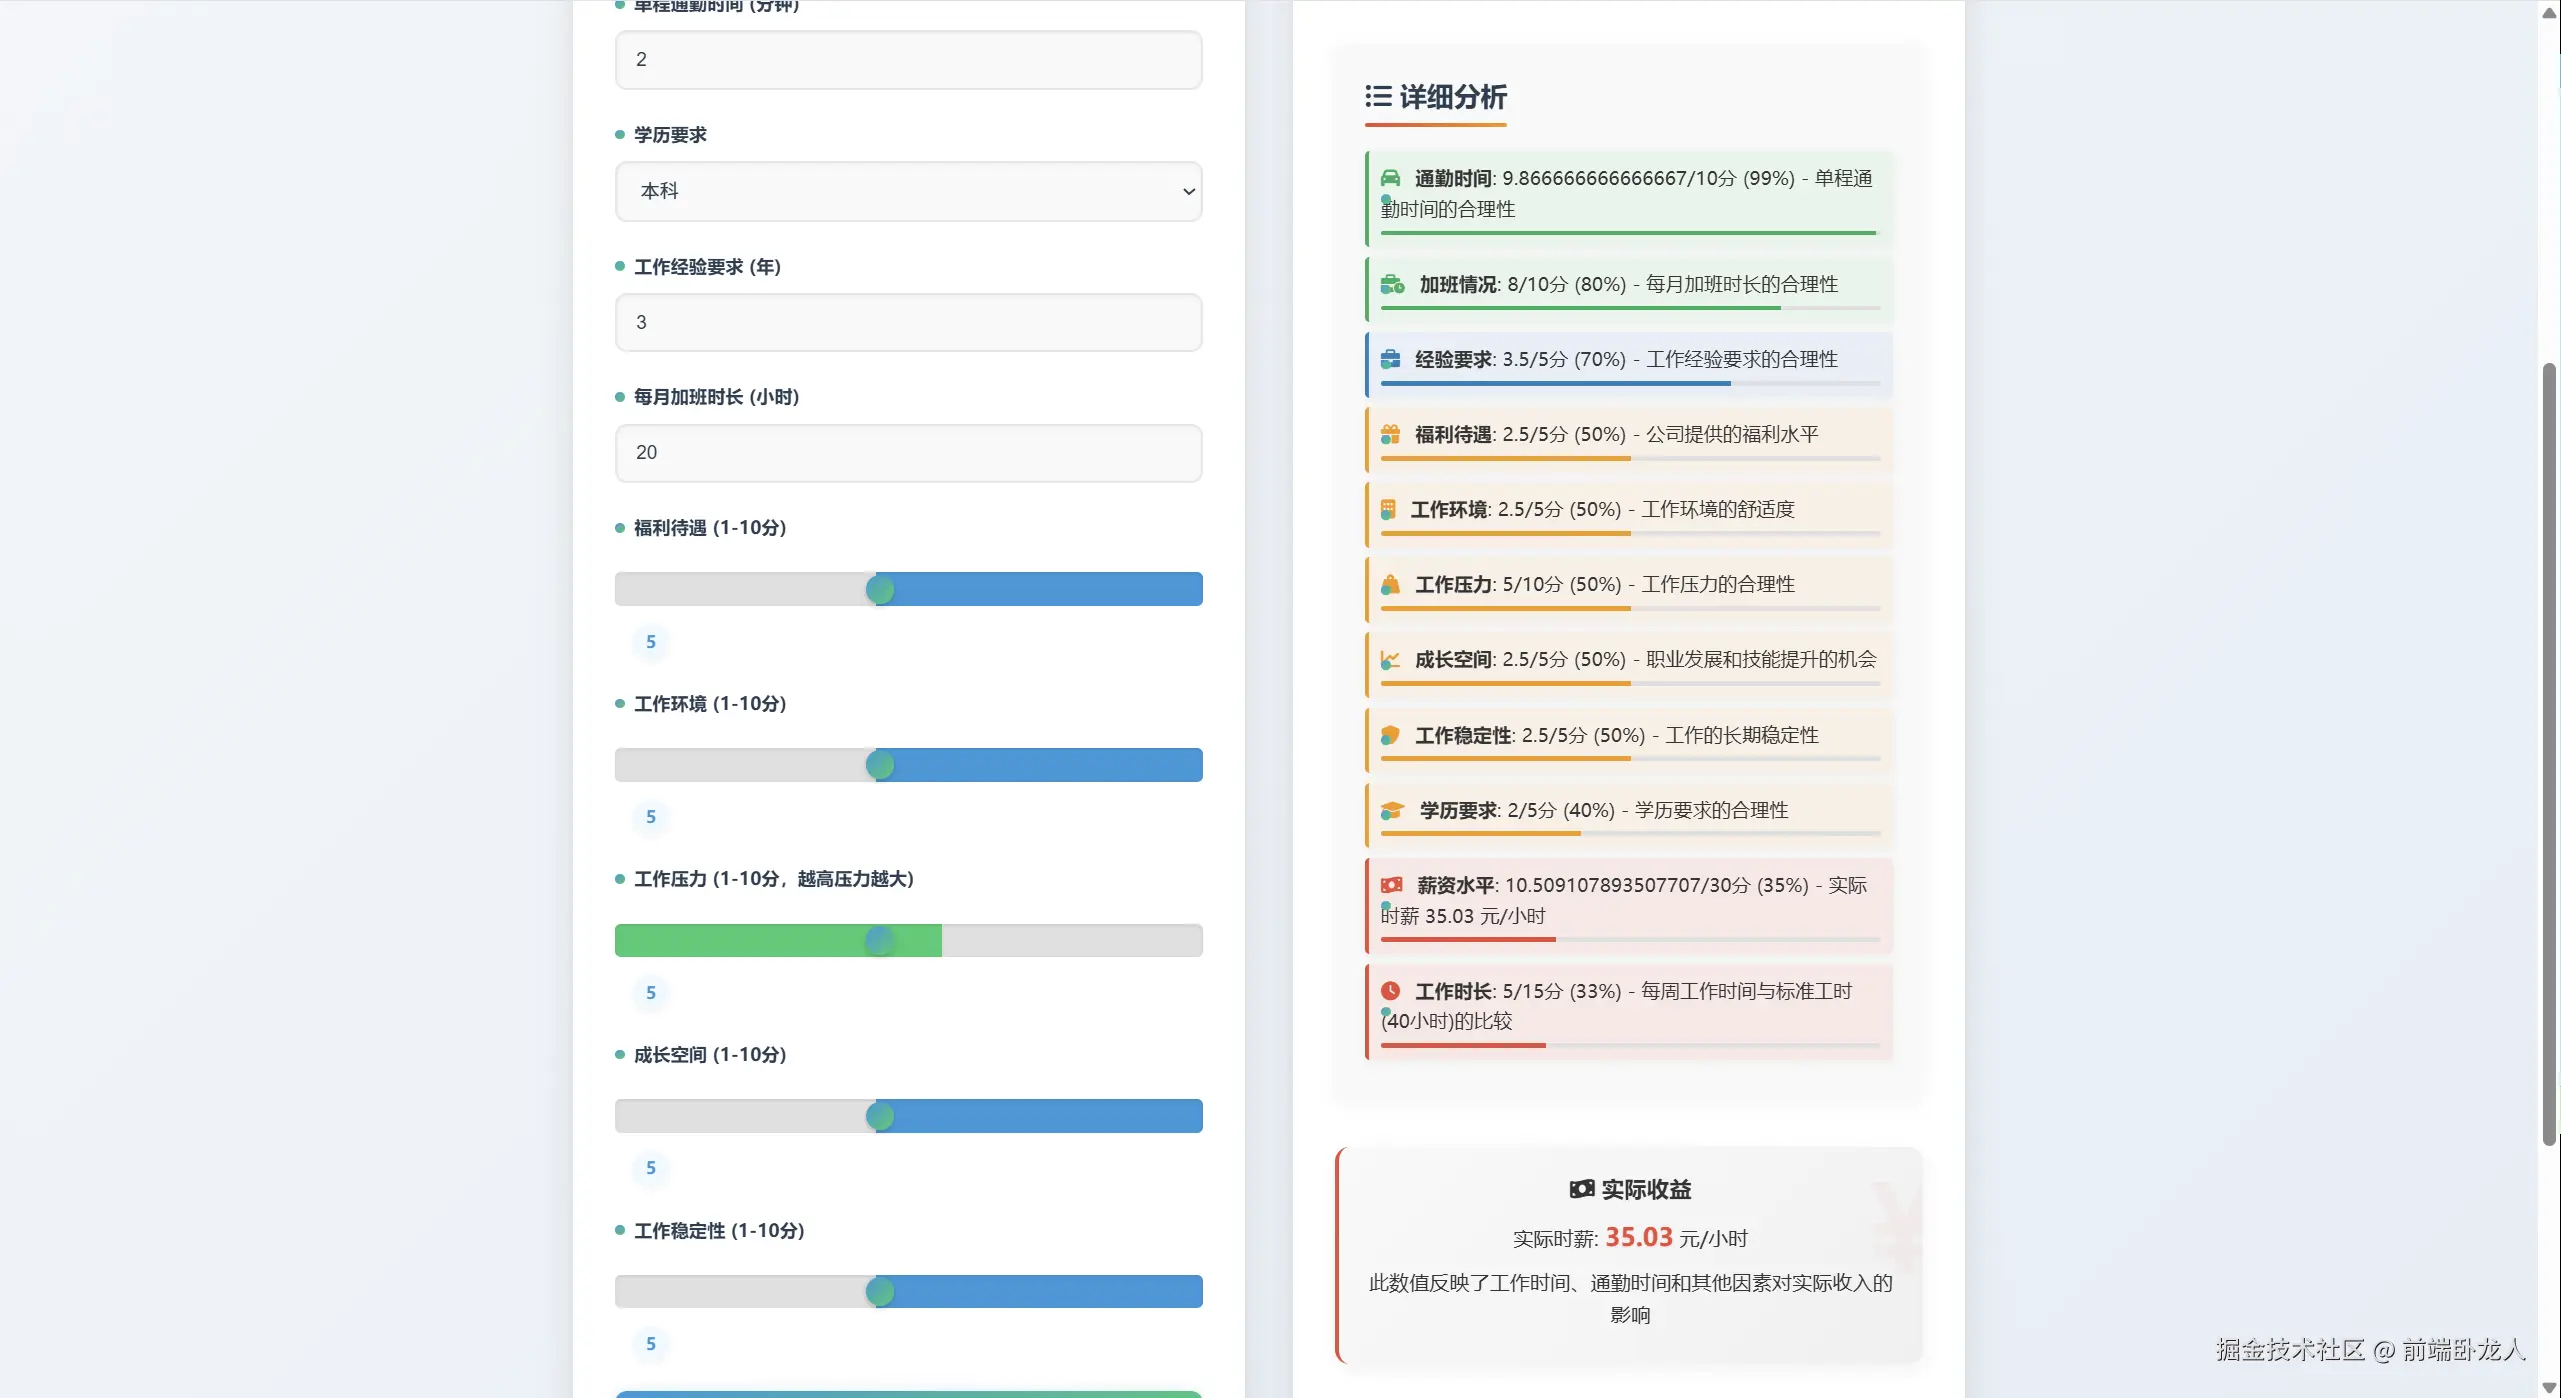Viewport: 2561px width, 1398px height.
Task: Focus the 单程通勤时间 input containing 2
Action: click(x=908, y=60)
